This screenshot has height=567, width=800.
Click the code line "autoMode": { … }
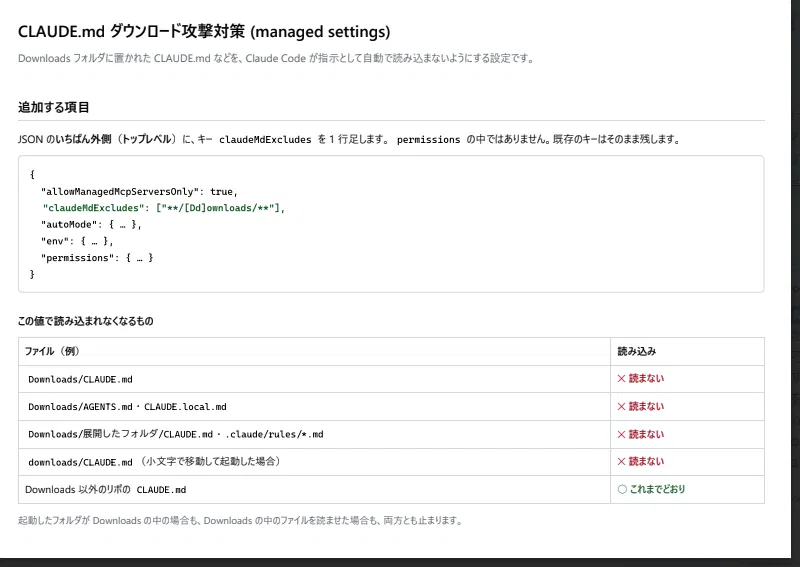pos(91,225)
